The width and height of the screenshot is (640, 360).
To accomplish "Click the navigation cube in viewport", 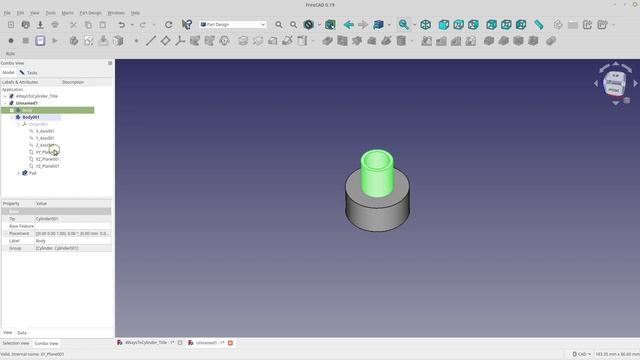I will [x=615, y=83].
